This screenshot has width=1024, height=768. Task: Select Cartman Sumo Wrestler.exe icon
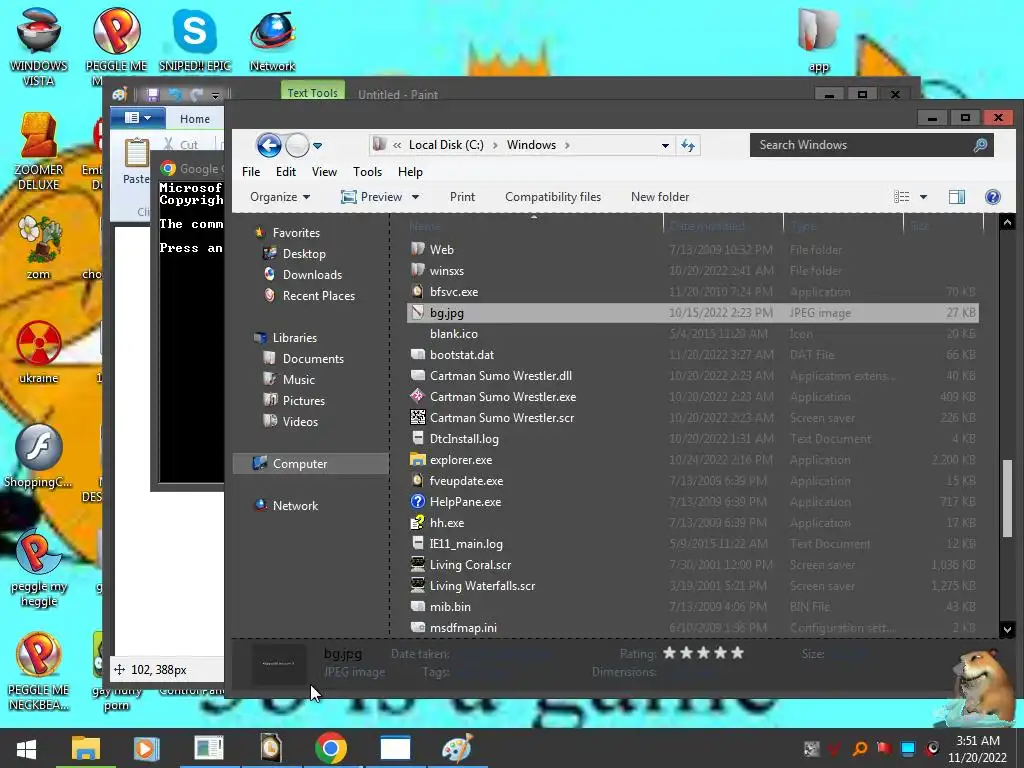tap(417, 396)
